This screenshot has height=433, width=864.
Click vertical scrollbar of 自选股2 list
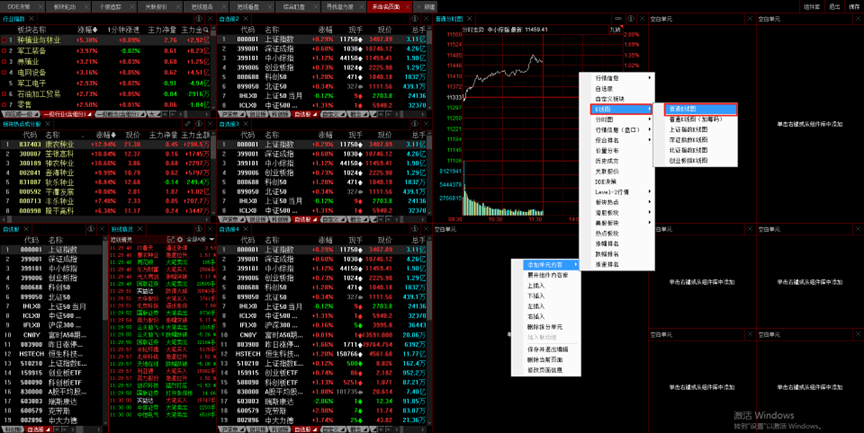pos(429,69)
